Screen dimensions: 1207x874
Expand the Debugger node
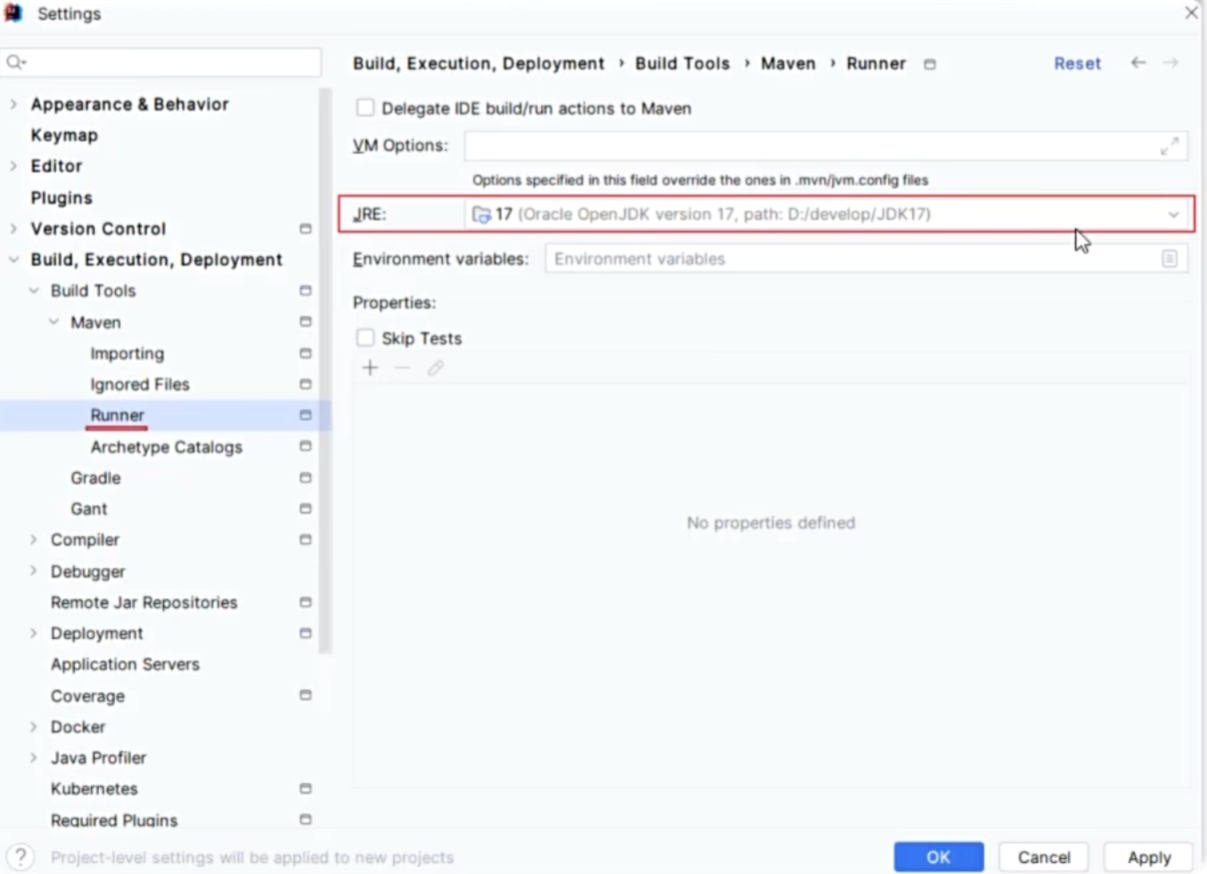coord(33,571)
